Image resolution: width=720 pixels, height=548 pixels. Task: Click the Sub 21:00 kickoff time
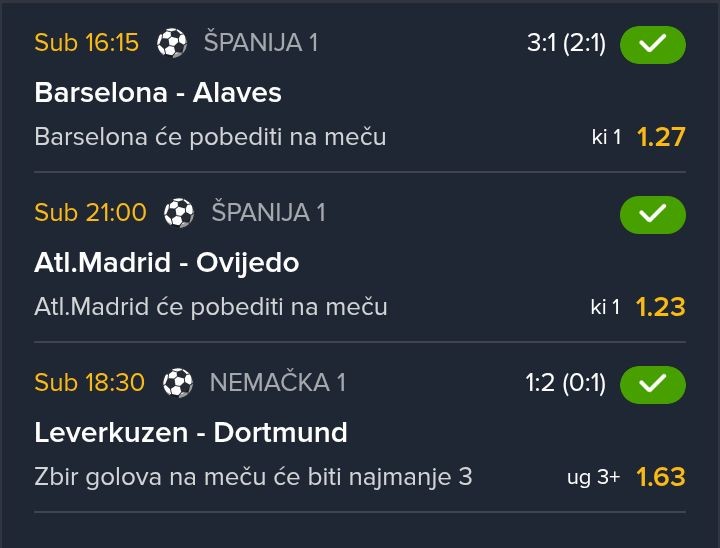(90, 213)
